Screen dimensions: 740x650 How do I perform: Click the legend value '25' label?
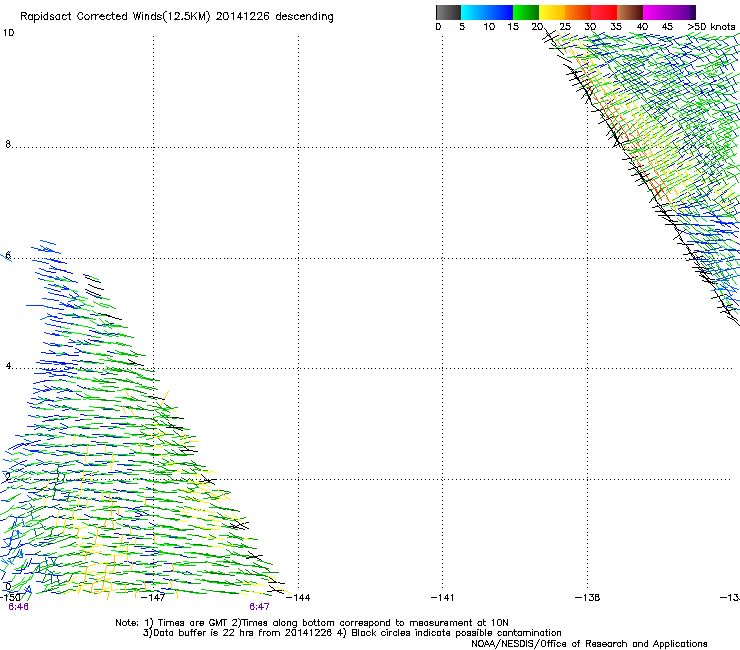(565, 27)
